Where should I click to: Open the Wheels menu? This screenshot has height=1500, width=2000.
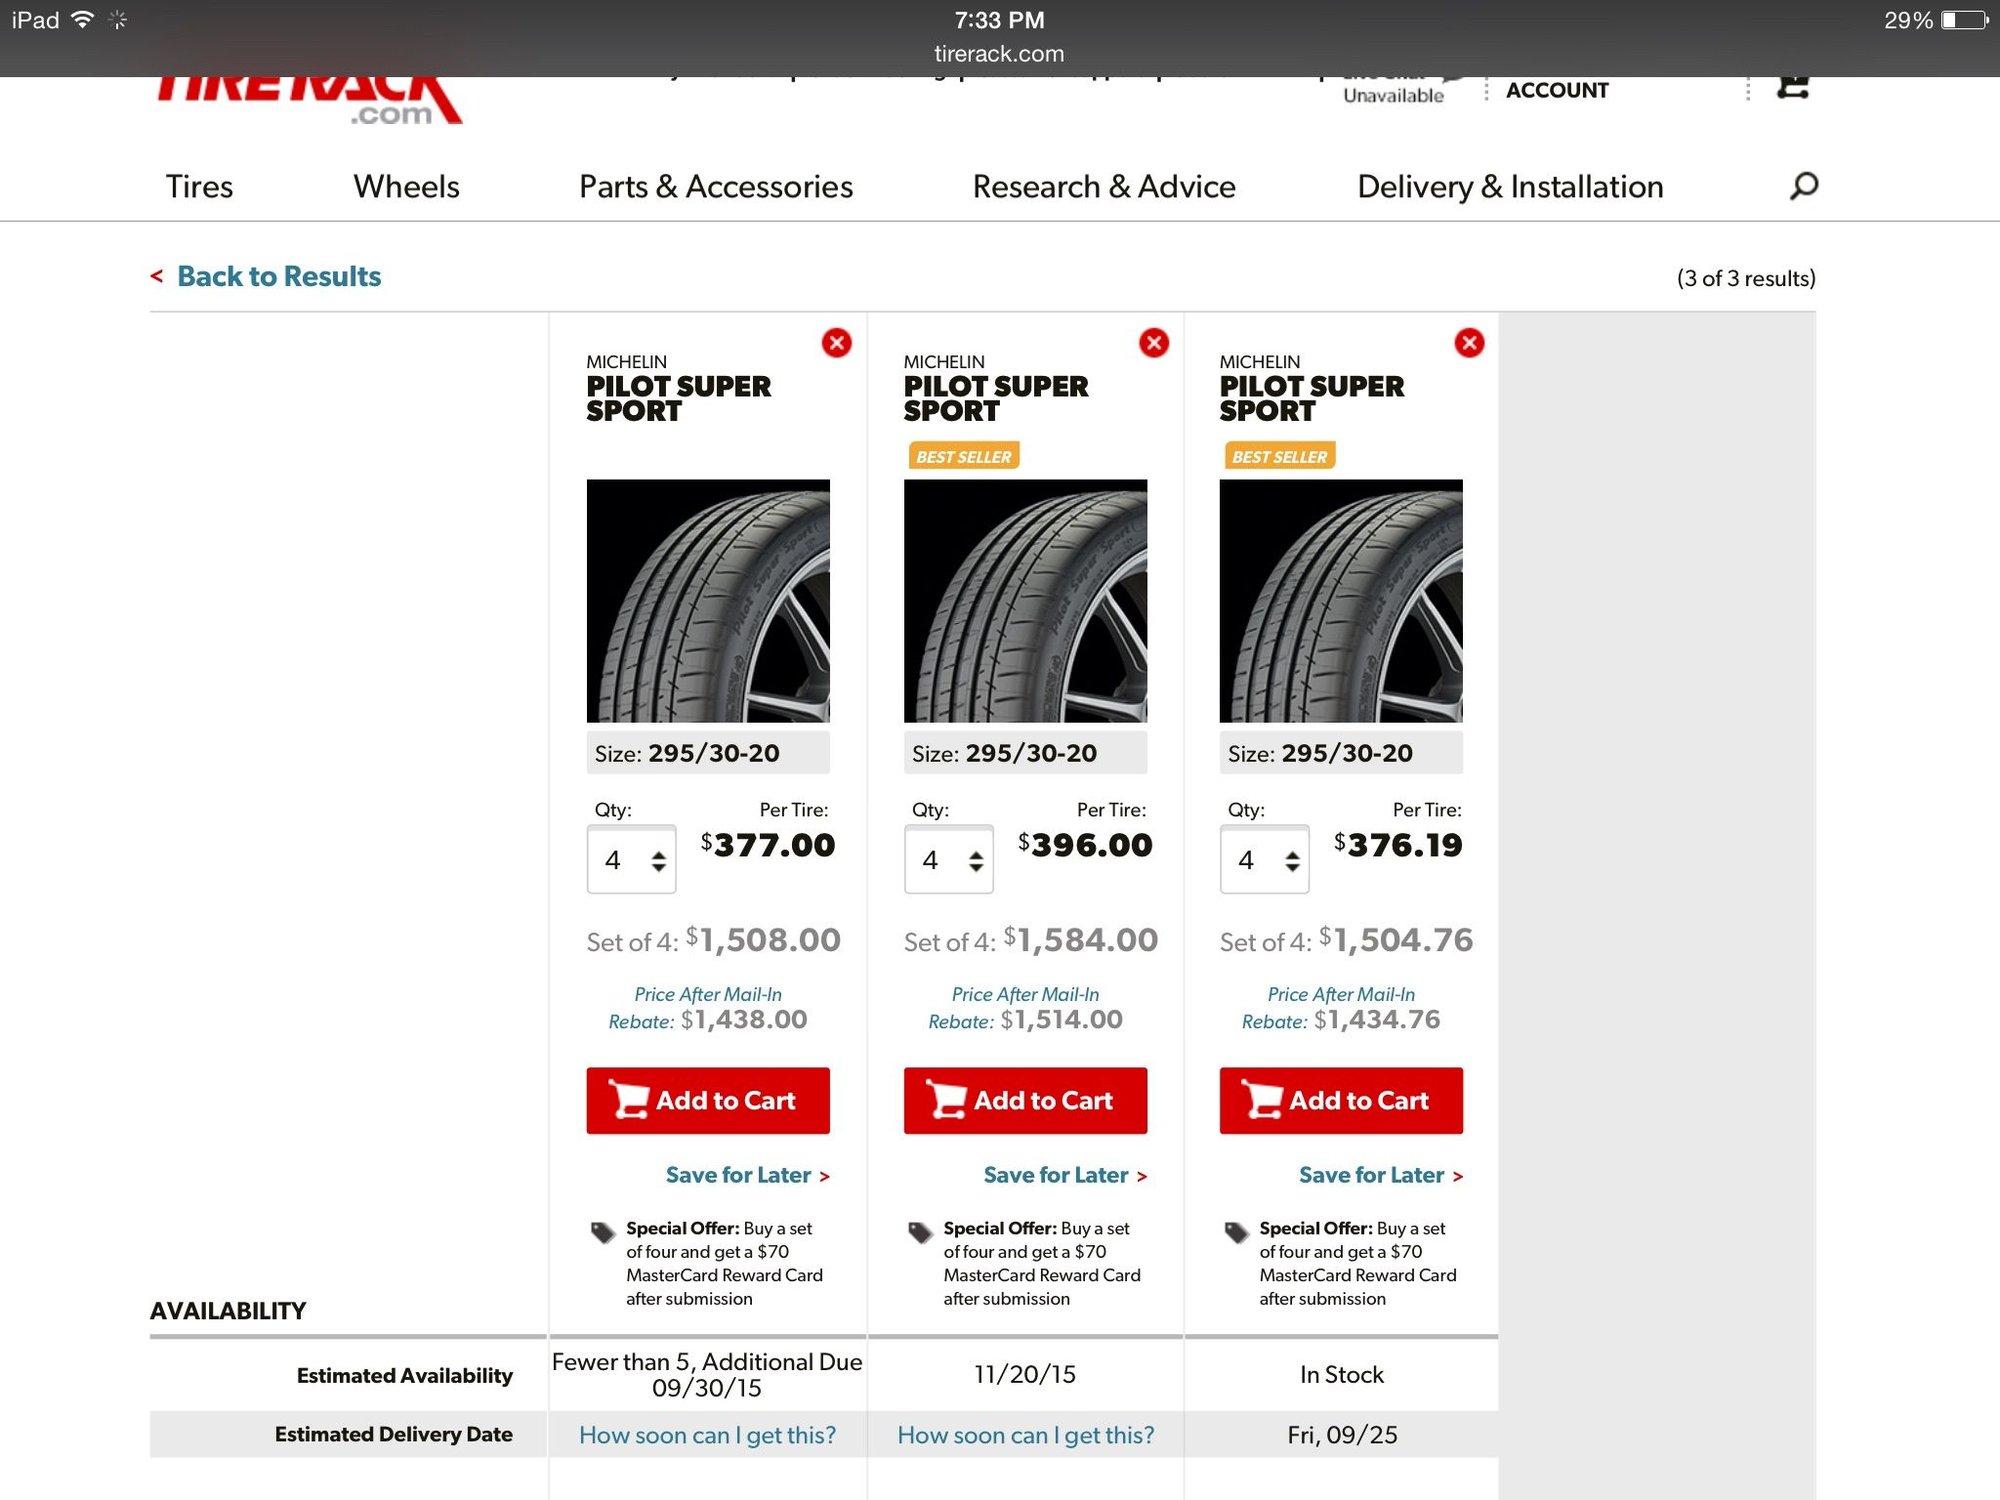click(x=406, y=187)
